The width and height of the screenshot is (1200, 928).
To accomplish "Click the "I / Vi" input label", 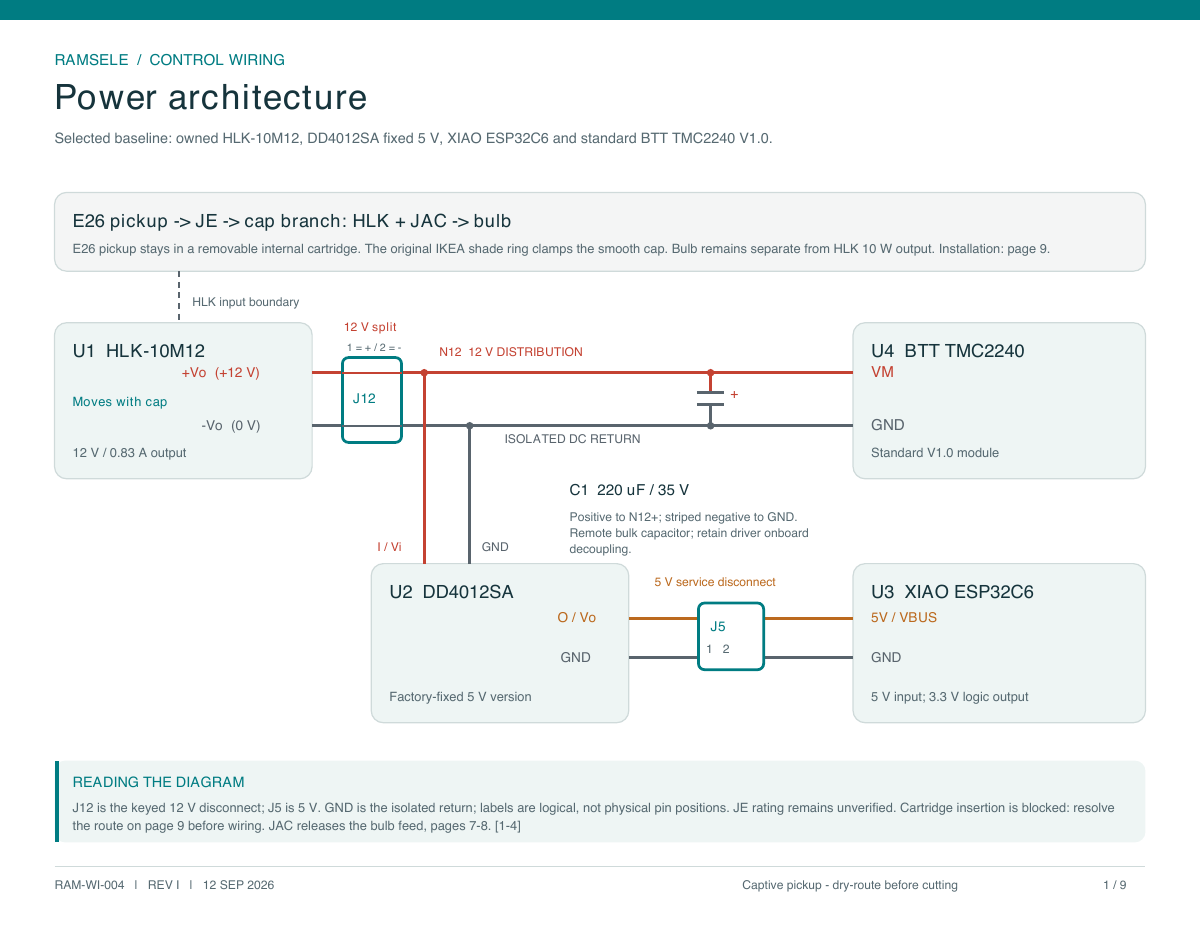I will [389, 547].
